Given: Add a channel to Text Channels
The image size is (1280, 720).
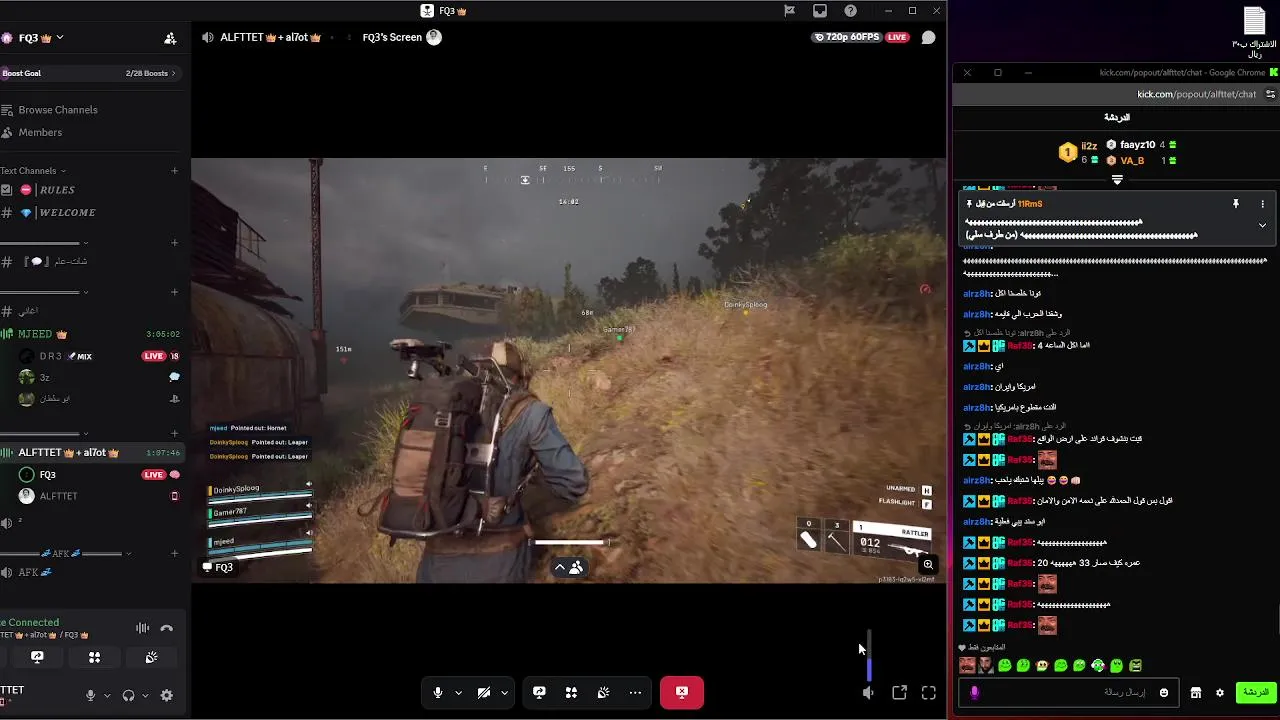Looking at the screenshot, I should 174,171.
